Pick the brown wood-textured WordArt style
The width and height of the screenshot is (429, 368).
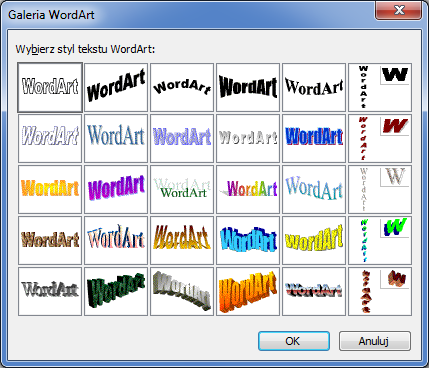click(50, 240)
